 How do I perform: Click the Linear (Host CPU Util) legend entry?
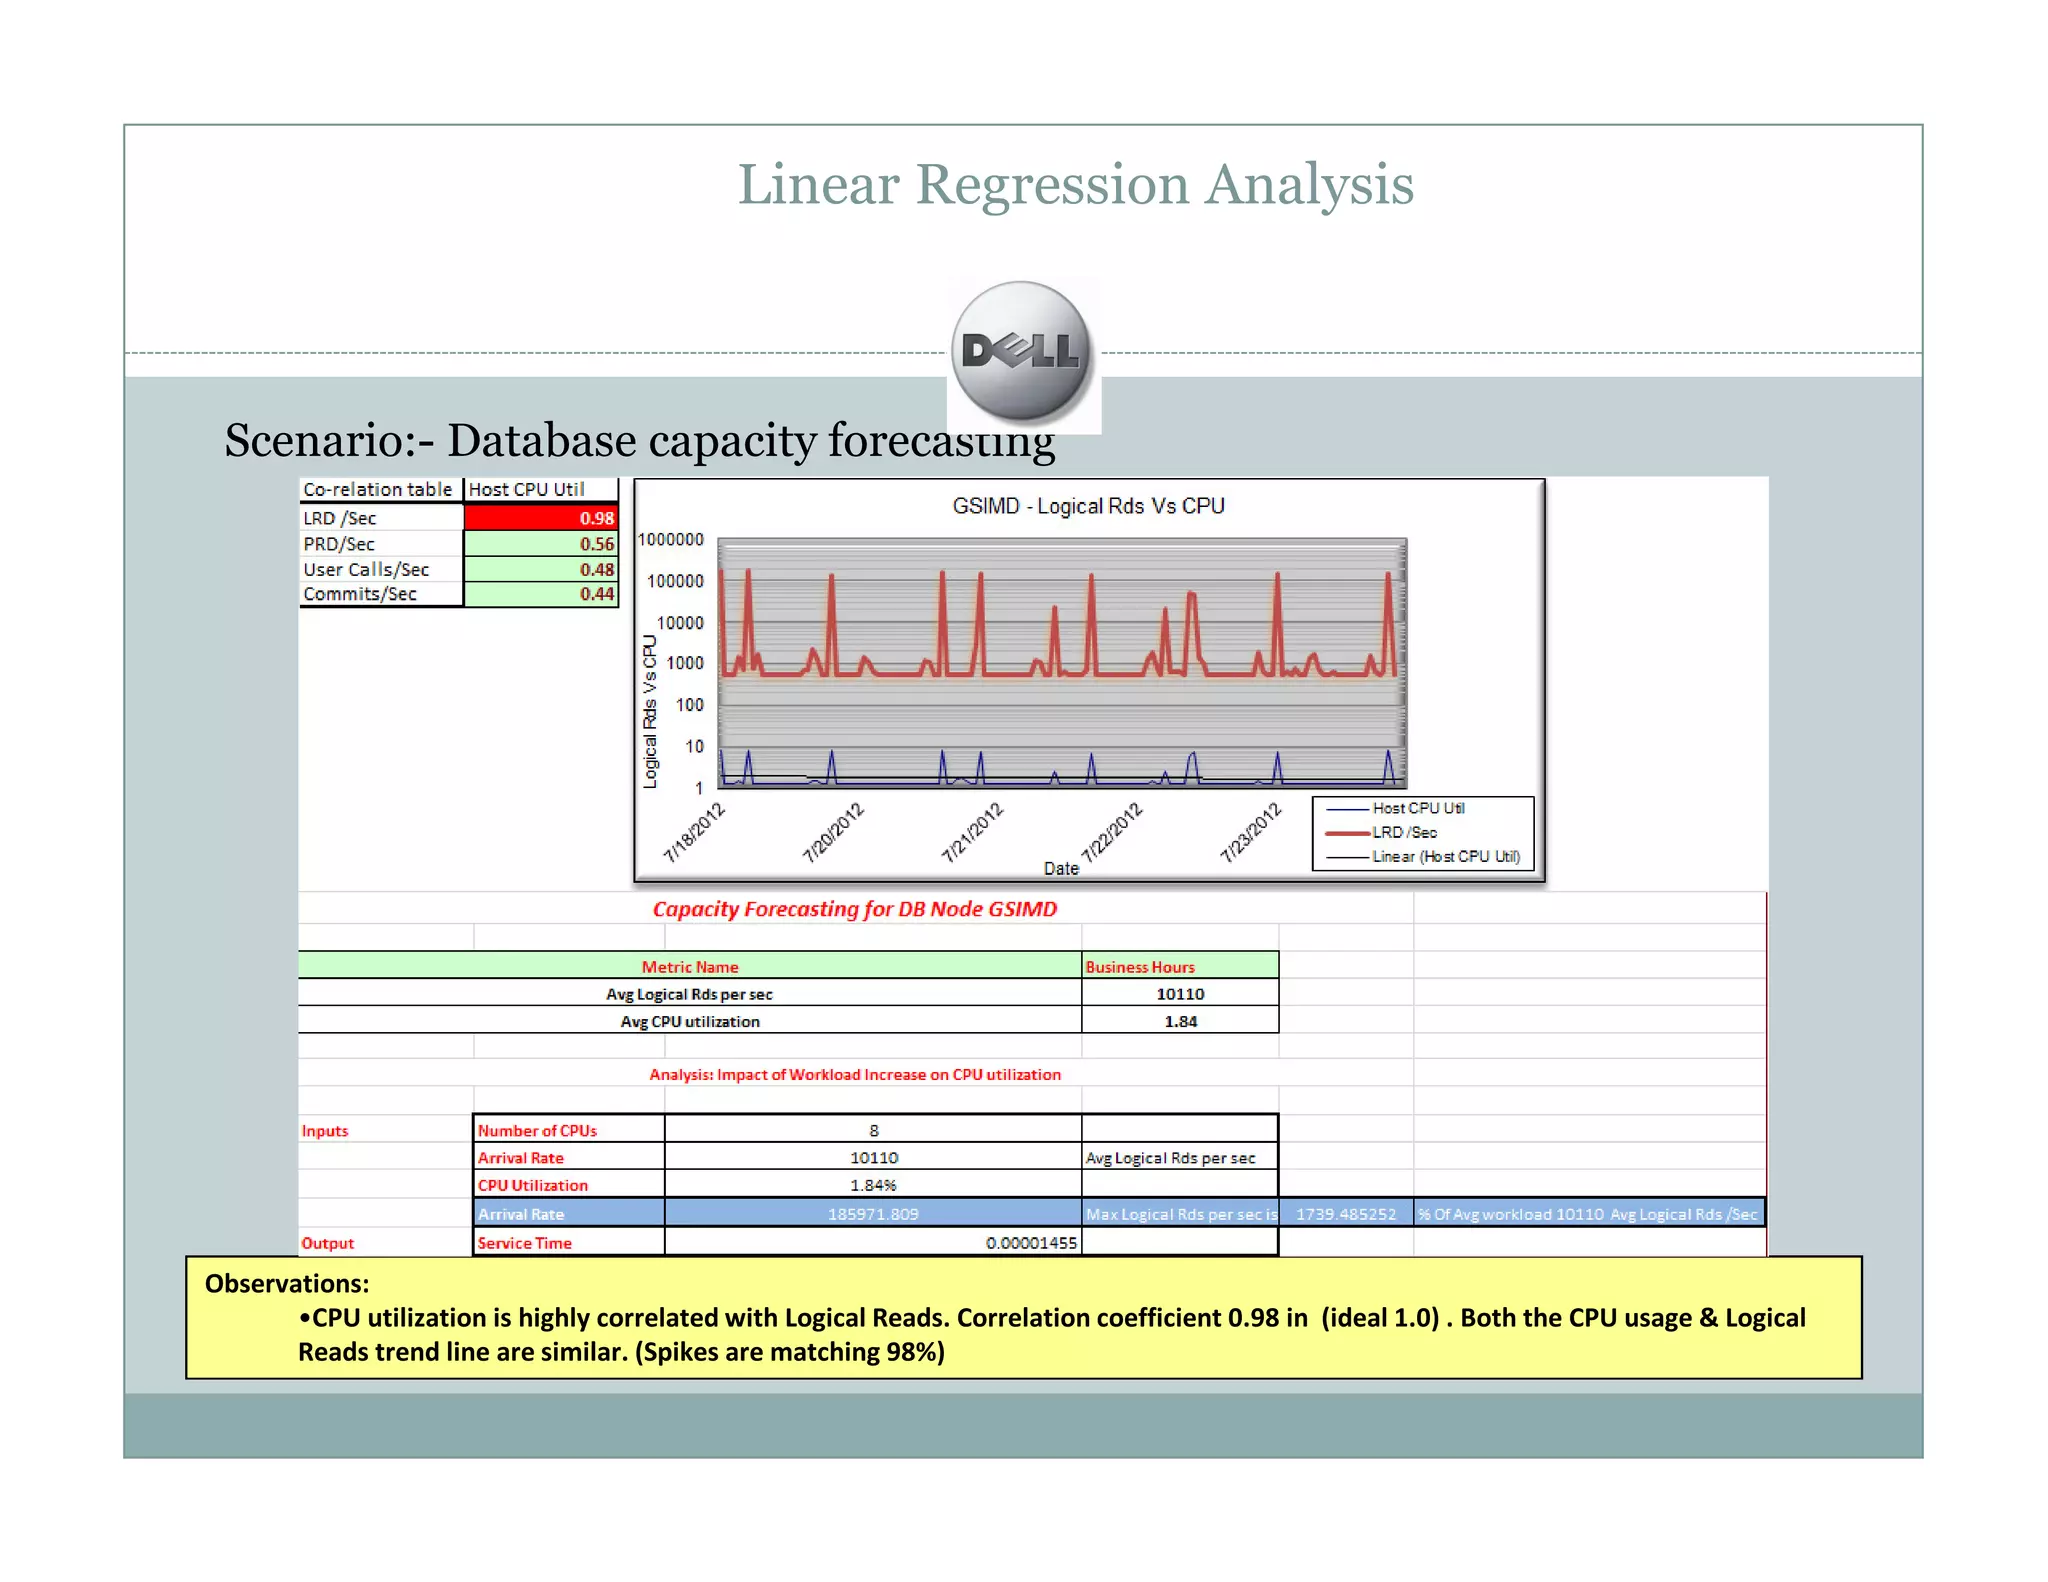point(1444,857)
